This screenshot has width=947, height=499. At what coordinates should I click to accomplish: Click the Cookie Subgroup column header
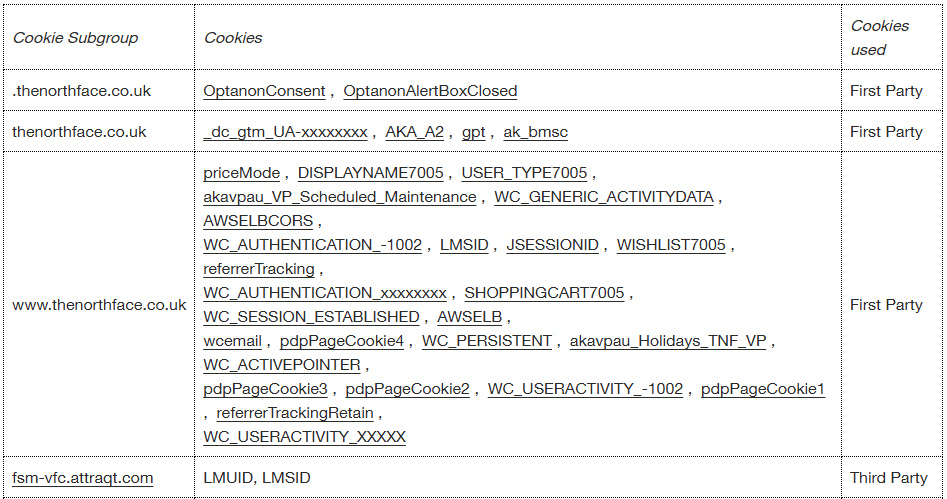pos(75,38)
